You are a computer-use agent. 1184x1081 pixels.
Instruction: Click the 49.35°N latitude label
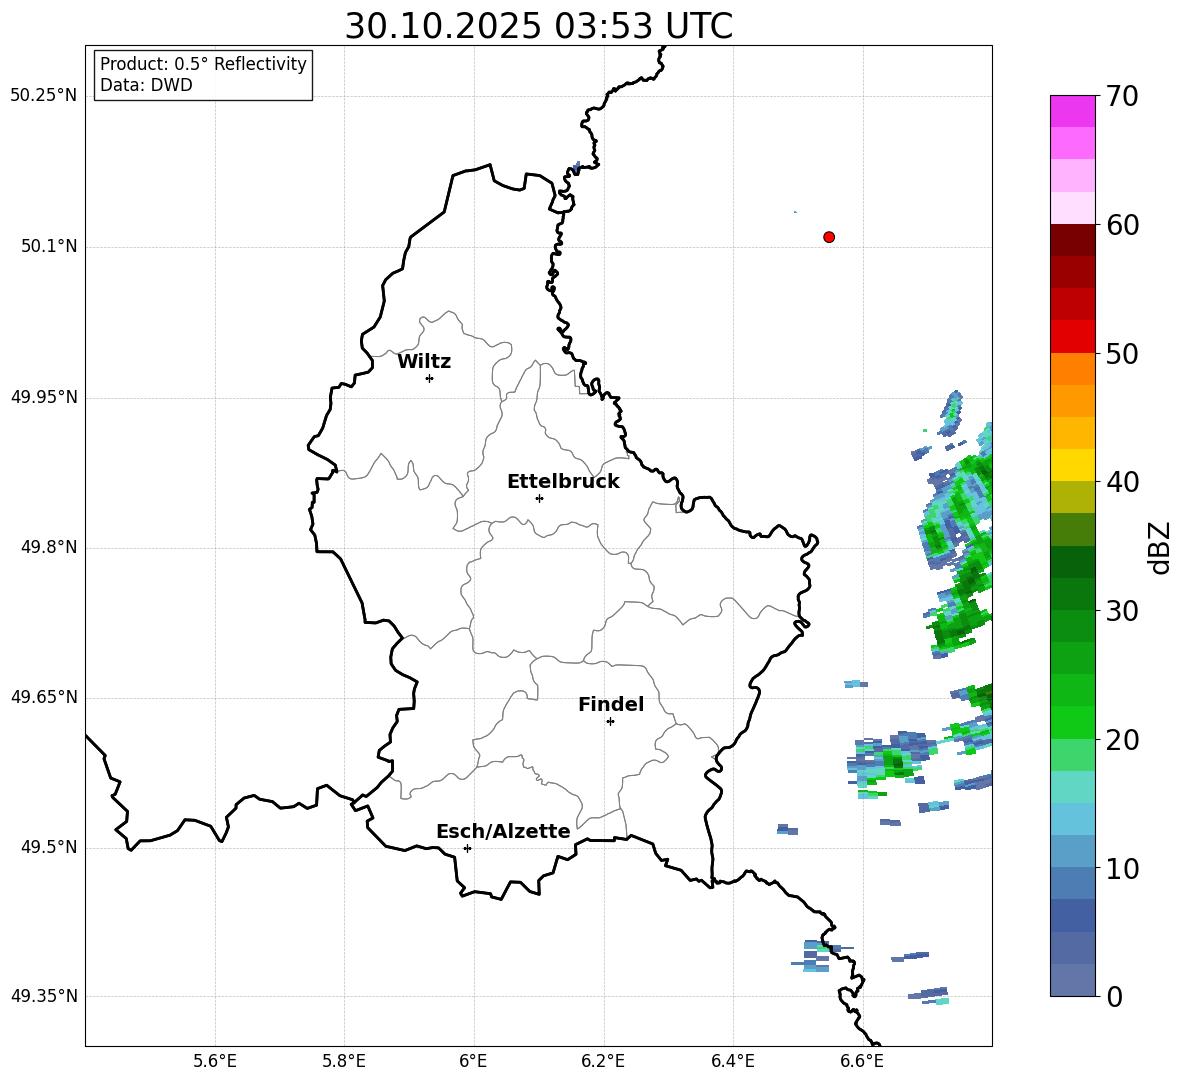[44, 996]
